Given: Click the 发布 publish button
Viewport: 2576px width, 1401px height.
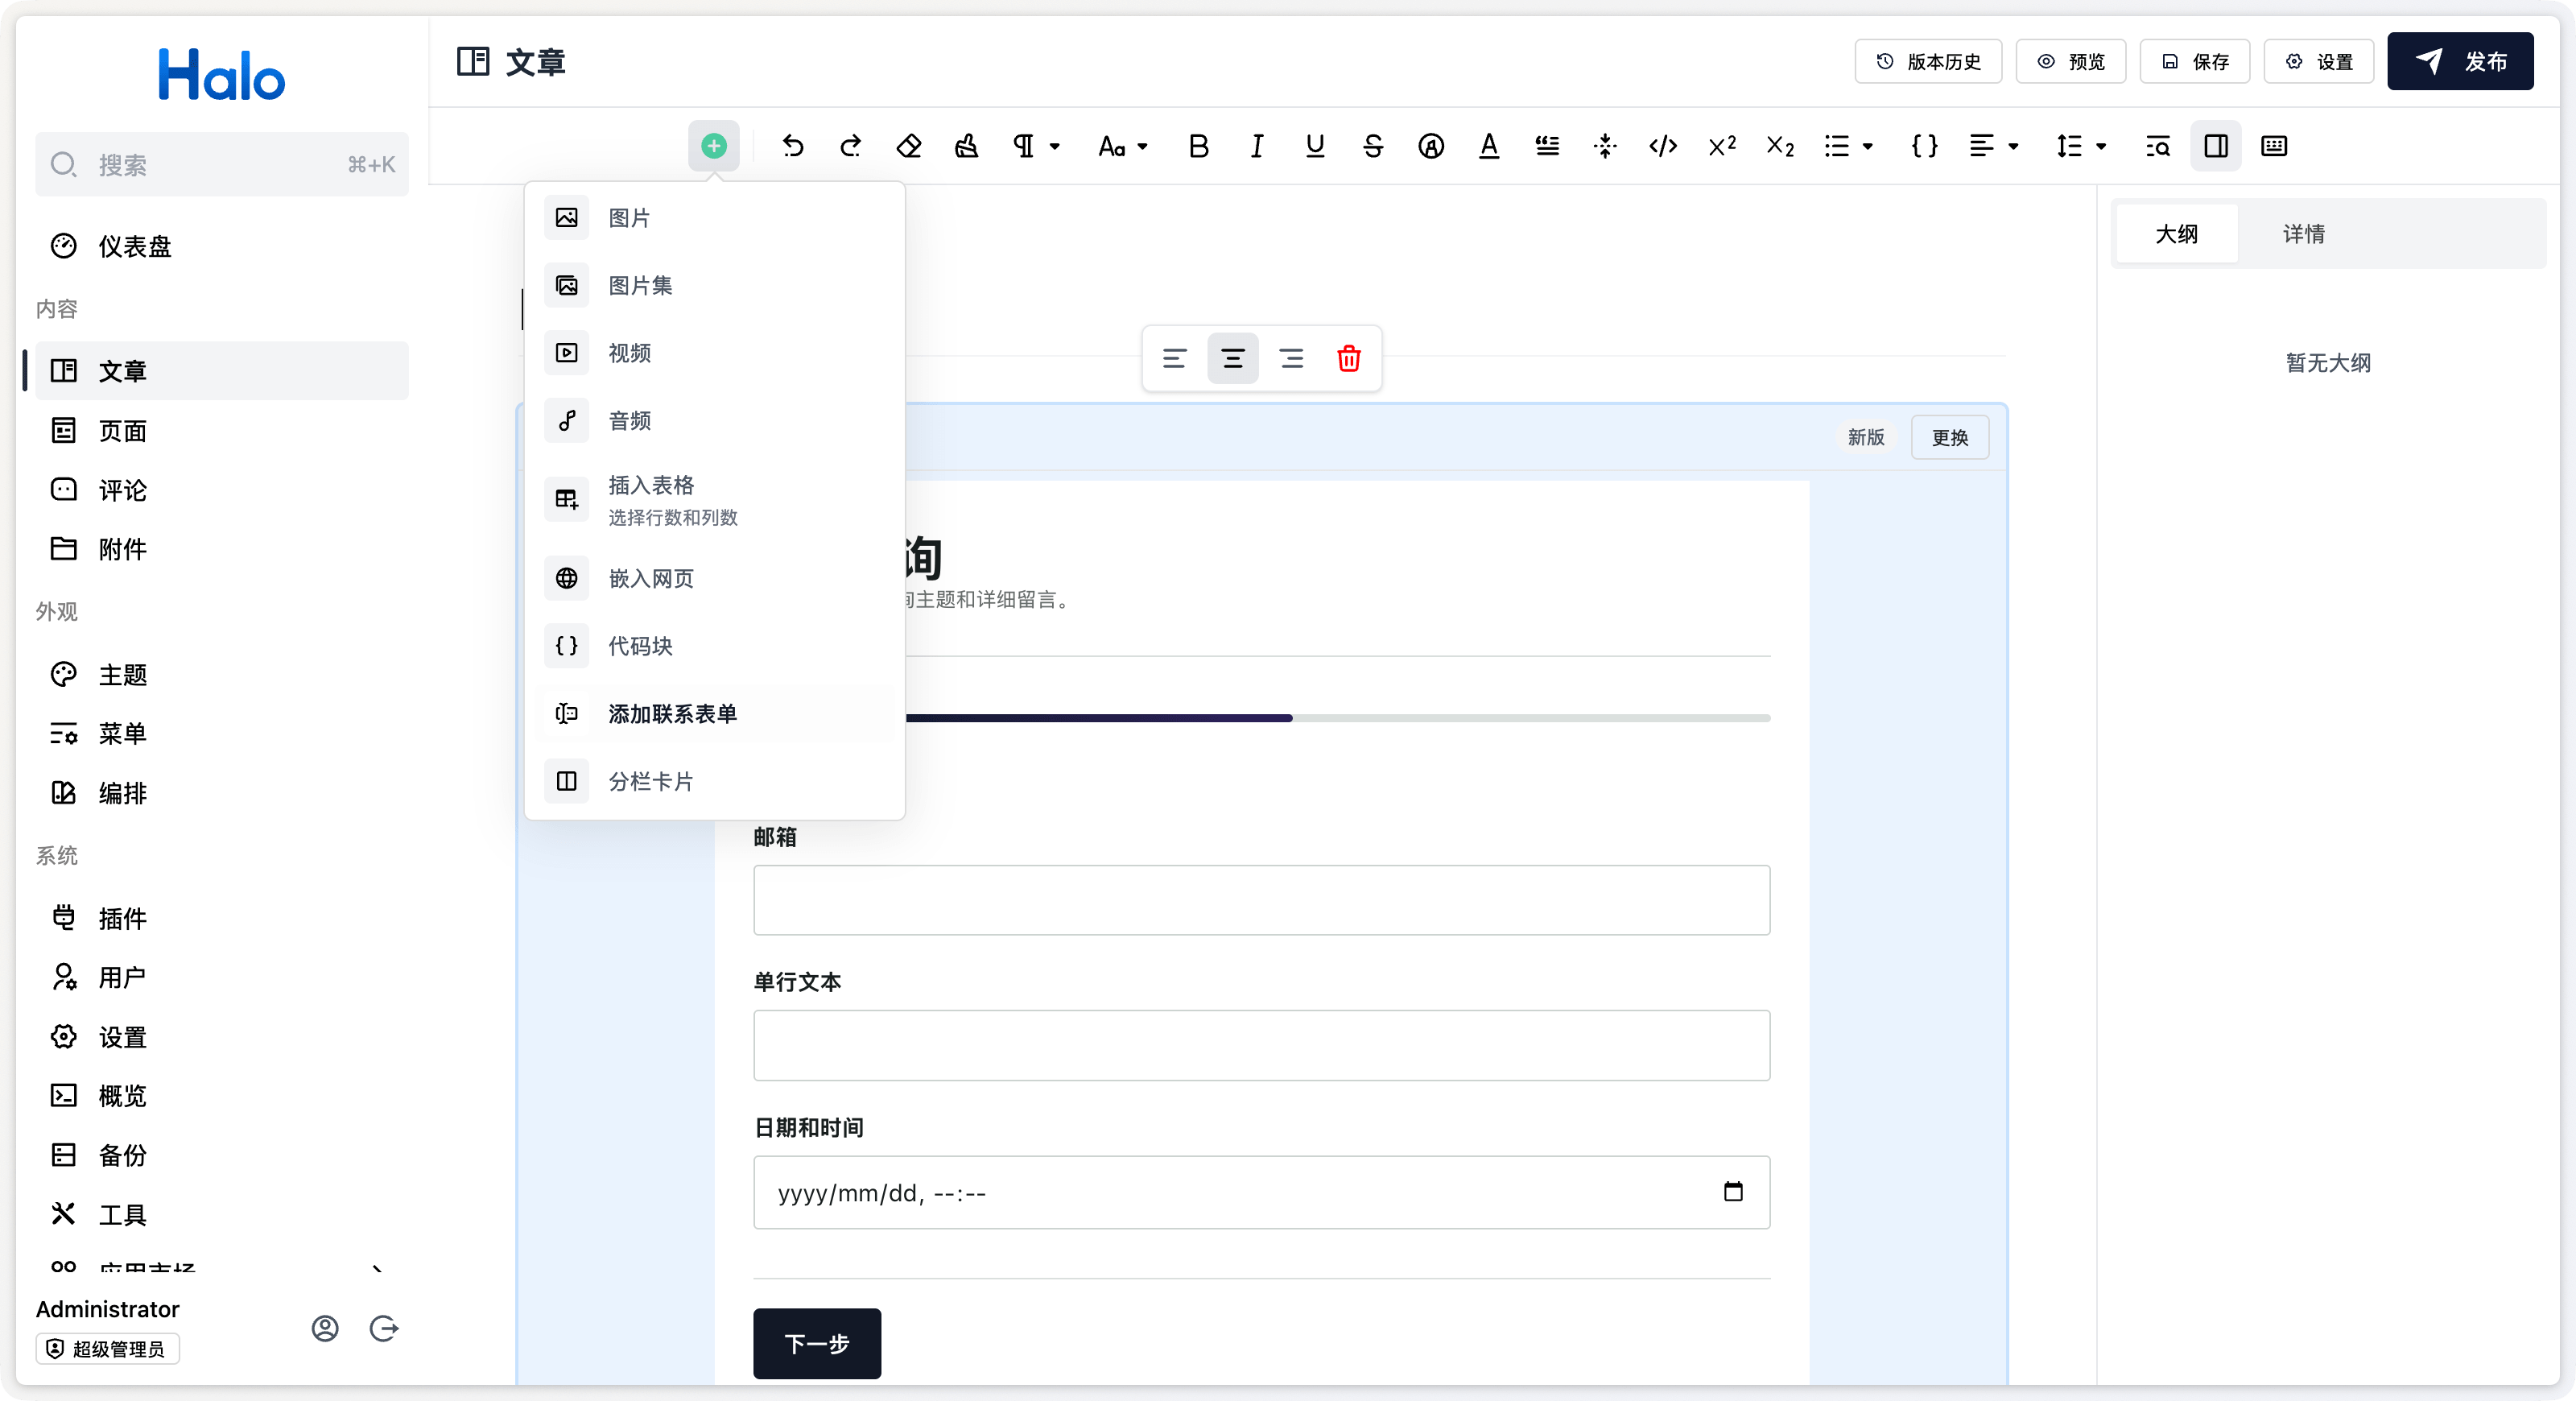Looking at the screenshot, I should pyautogui.click(x=2460, y=61).
